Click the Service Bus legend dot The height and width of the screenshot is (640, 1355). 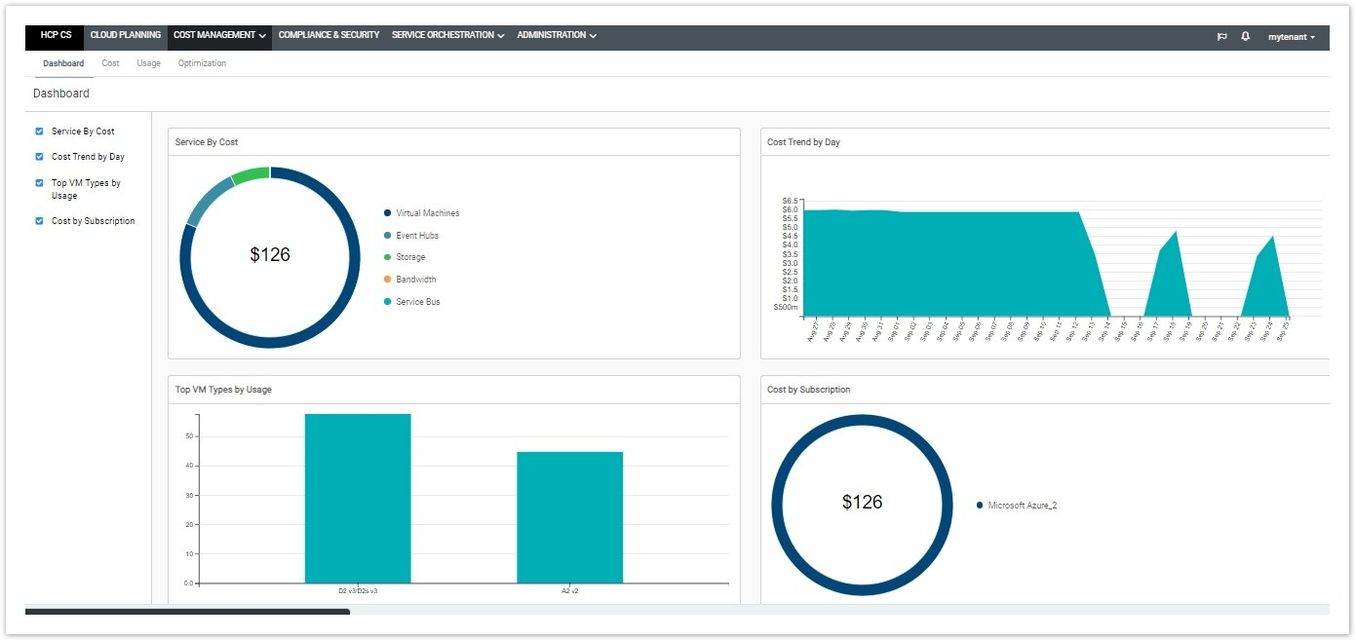coord(387,302)
